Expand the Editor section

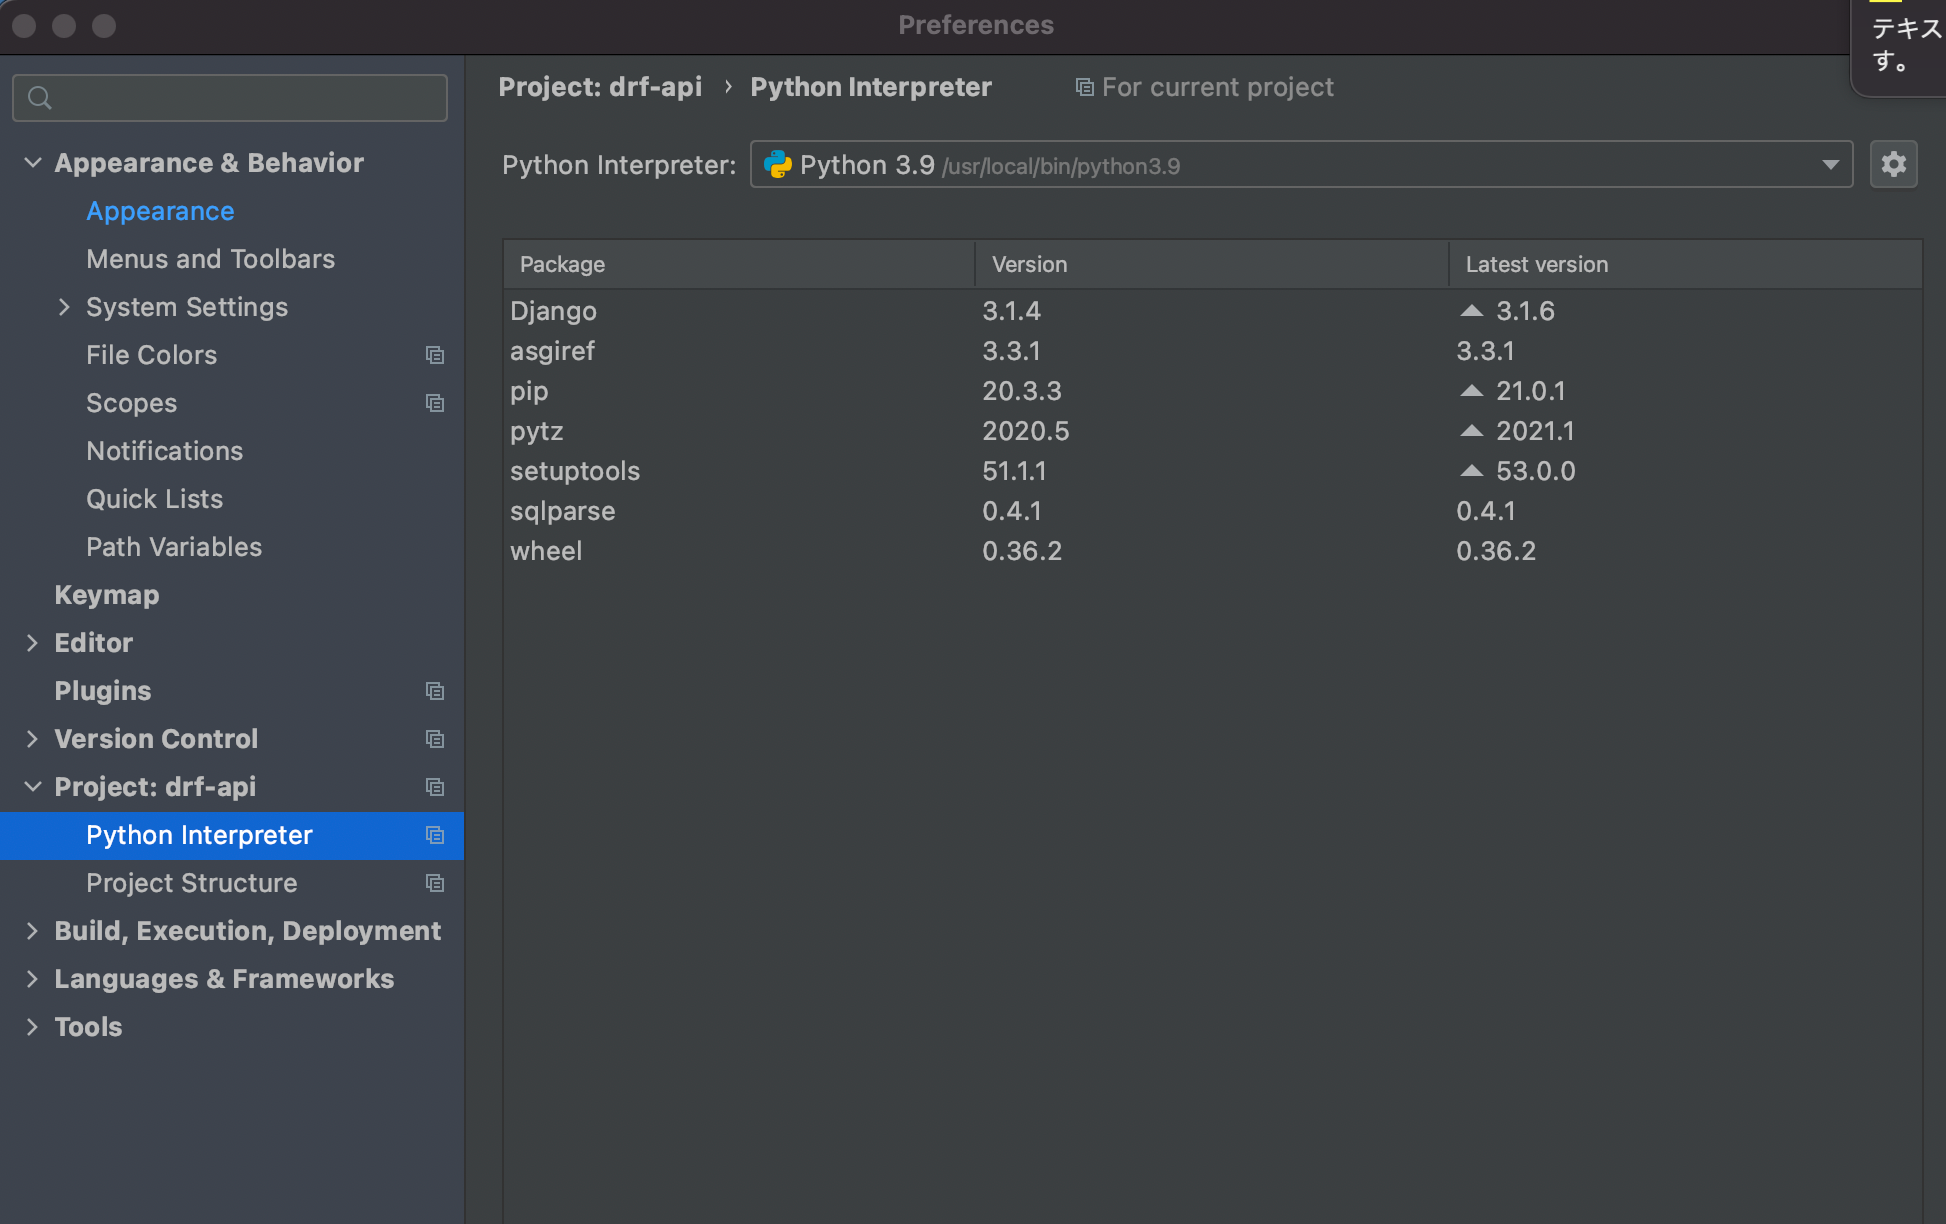pos(31,643)
